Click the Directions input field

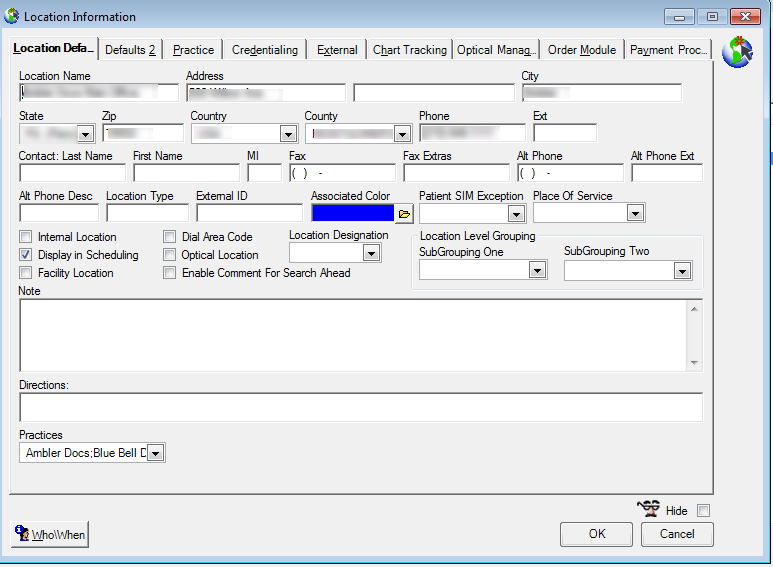(361, 407)
